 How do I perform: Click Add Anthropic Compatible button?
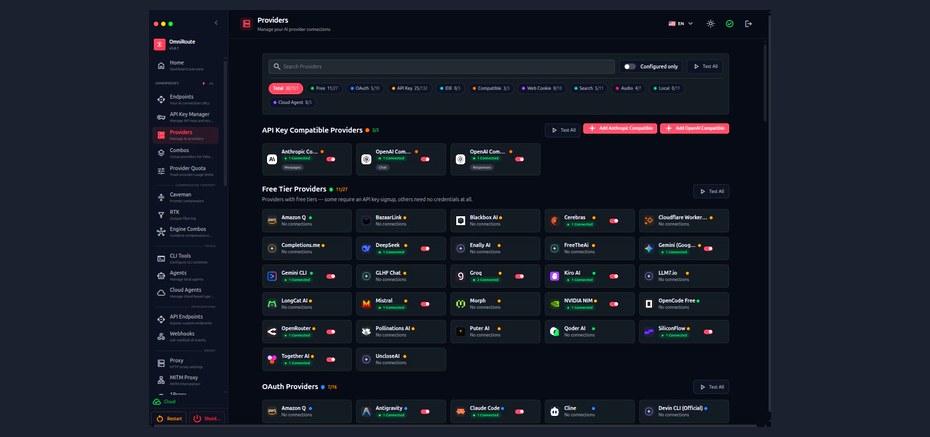pyautogui.click(x=620, y=129)
